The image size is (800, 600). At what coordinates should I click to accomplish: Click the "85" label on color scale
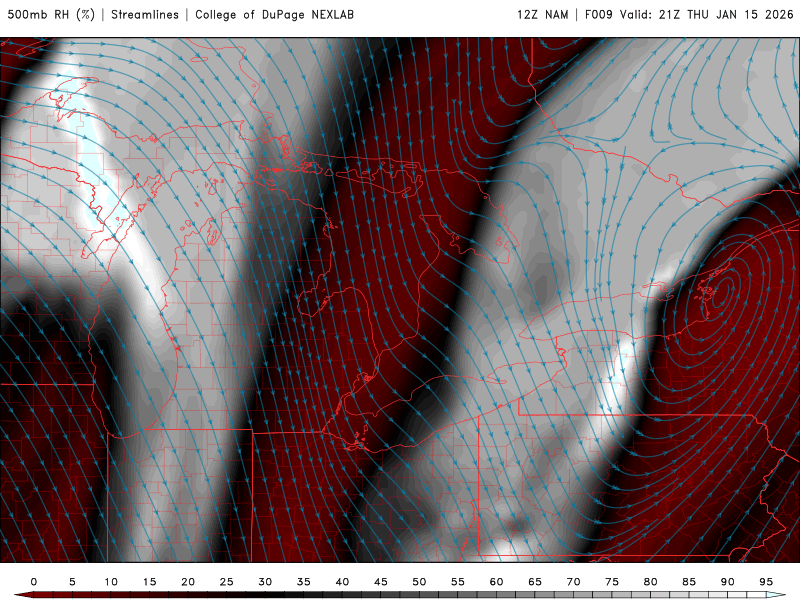pyautogui.click(x=689, y=582)
